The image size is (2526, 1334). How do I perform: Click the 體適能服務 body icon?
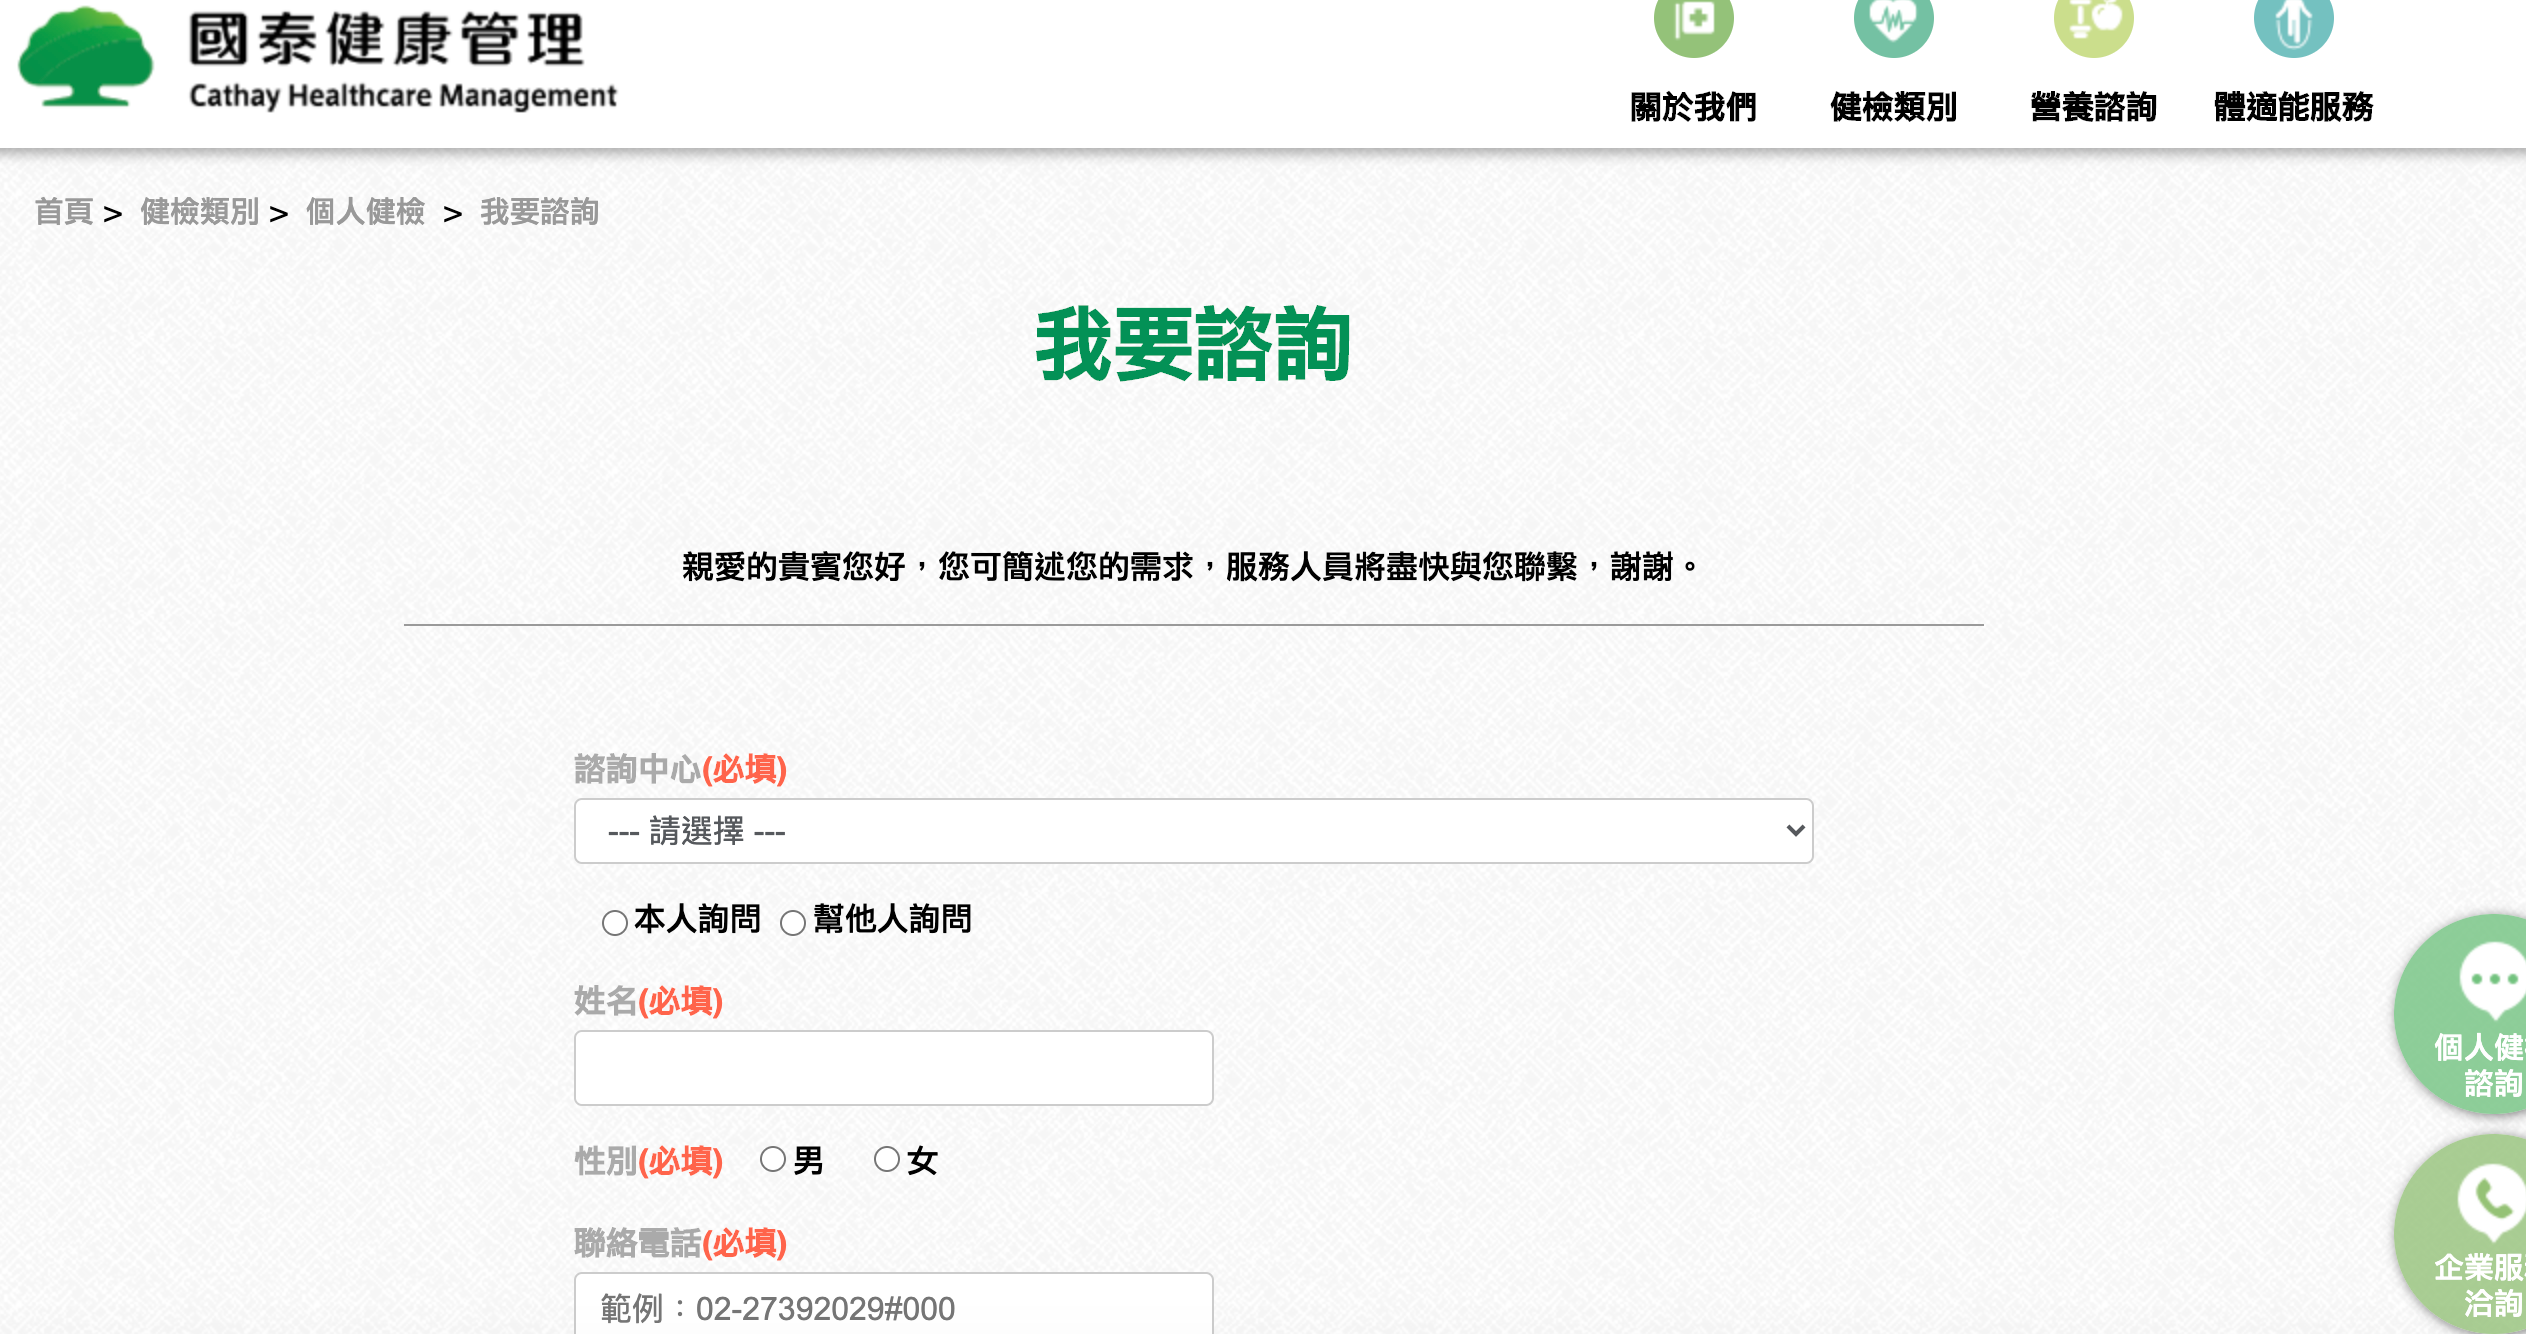tap(2293, 22)
